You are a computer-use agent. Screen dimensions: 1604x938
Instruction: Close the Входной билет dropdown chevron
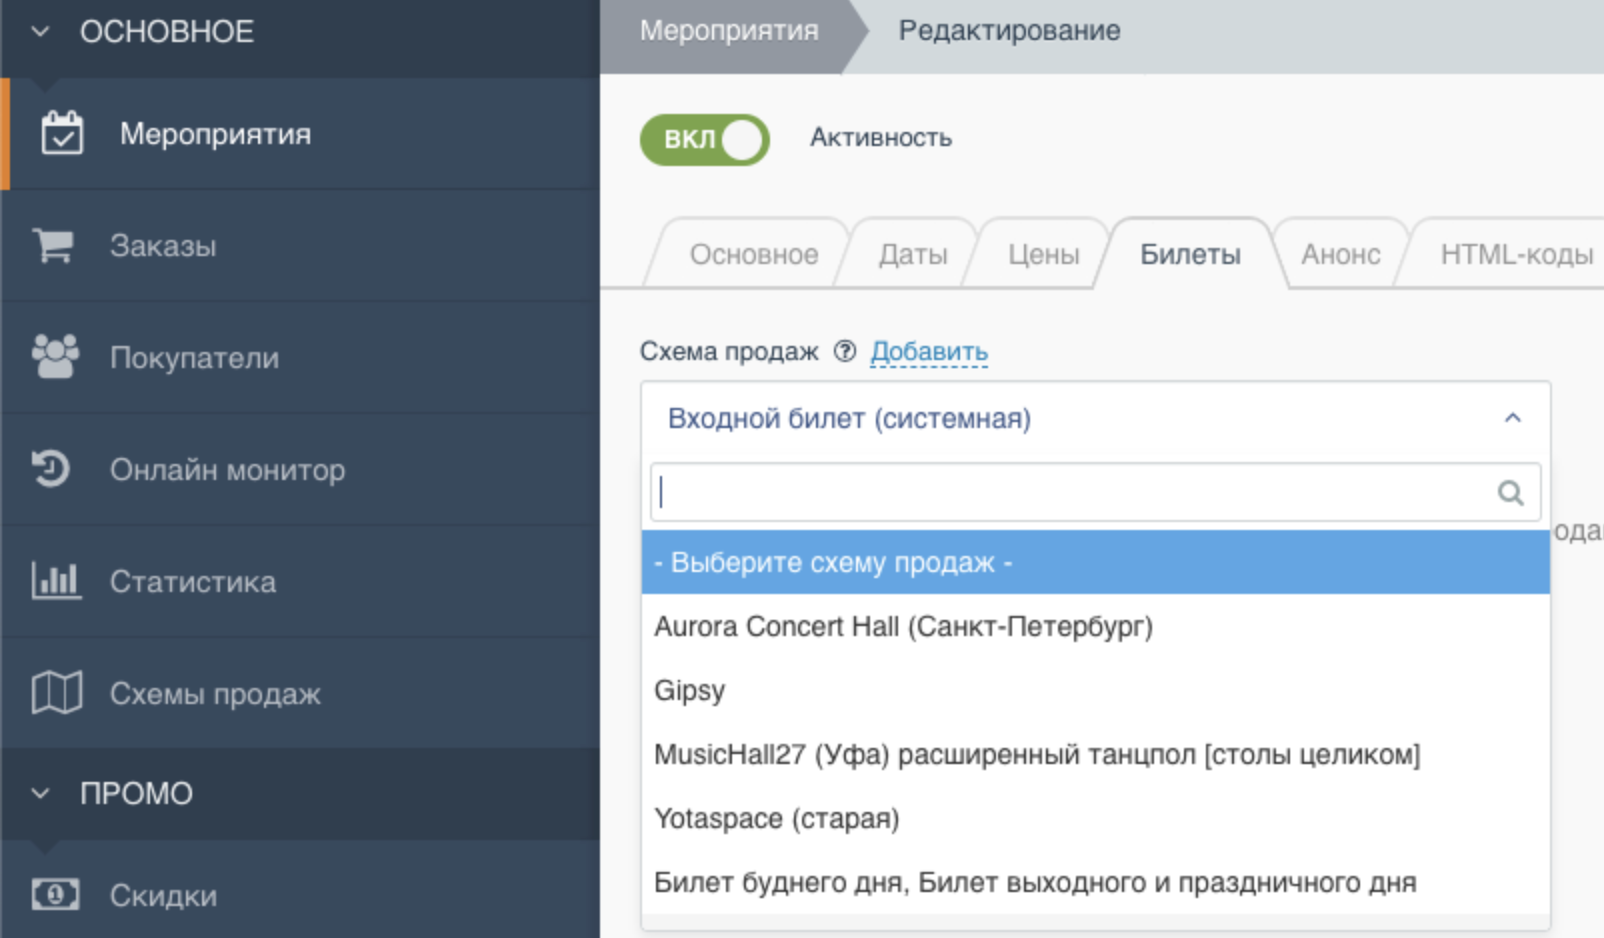pos(1513,418)
